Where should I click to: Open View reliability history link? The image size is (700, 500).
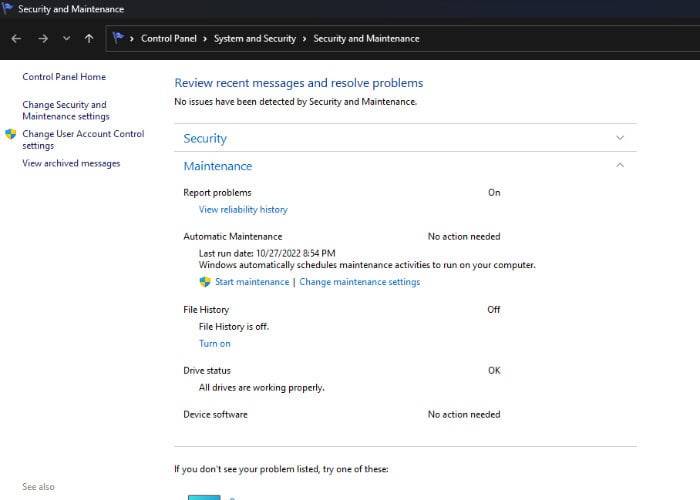pyautogui.click(x=243, y=209)
